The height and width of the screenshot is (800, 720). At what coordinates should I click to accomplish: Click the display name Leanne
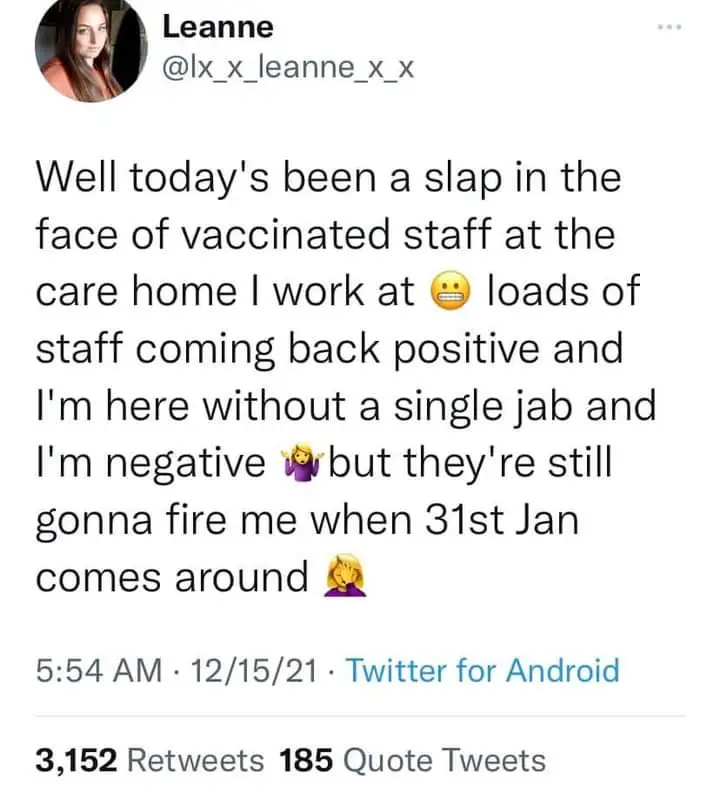click(x=217, y=27)
